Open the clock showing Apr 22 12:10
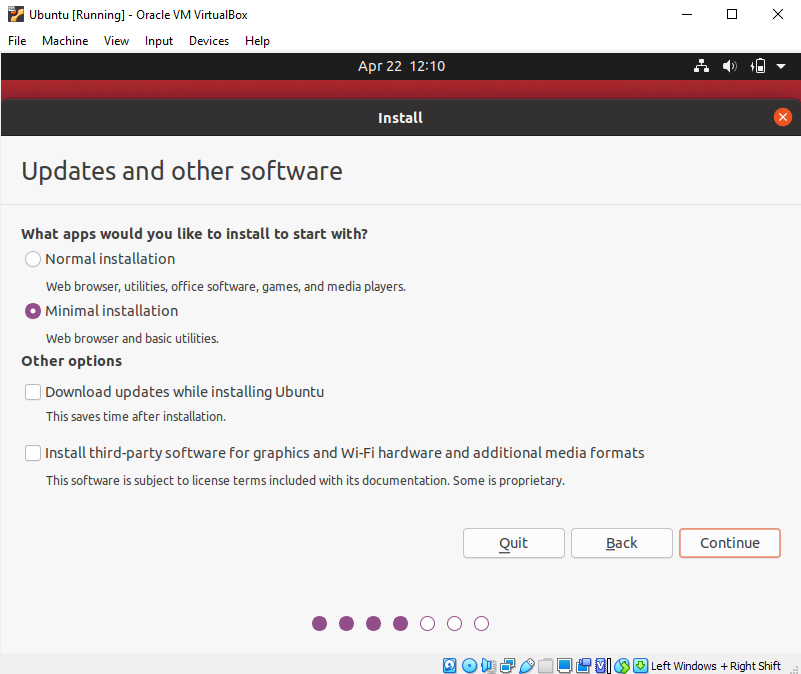The image size is (801, 674). pyautogui.click(x=401, y=66)
